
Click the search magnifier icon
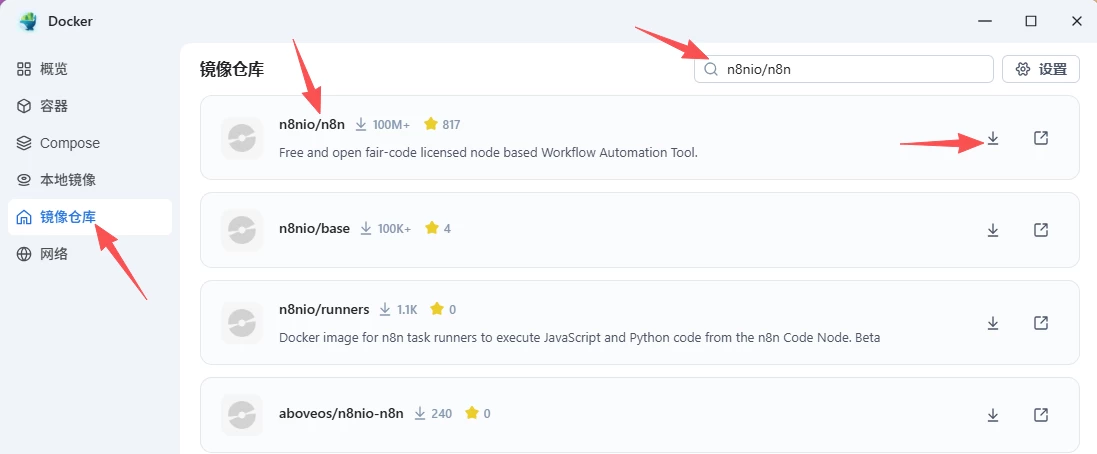point(711,69)
